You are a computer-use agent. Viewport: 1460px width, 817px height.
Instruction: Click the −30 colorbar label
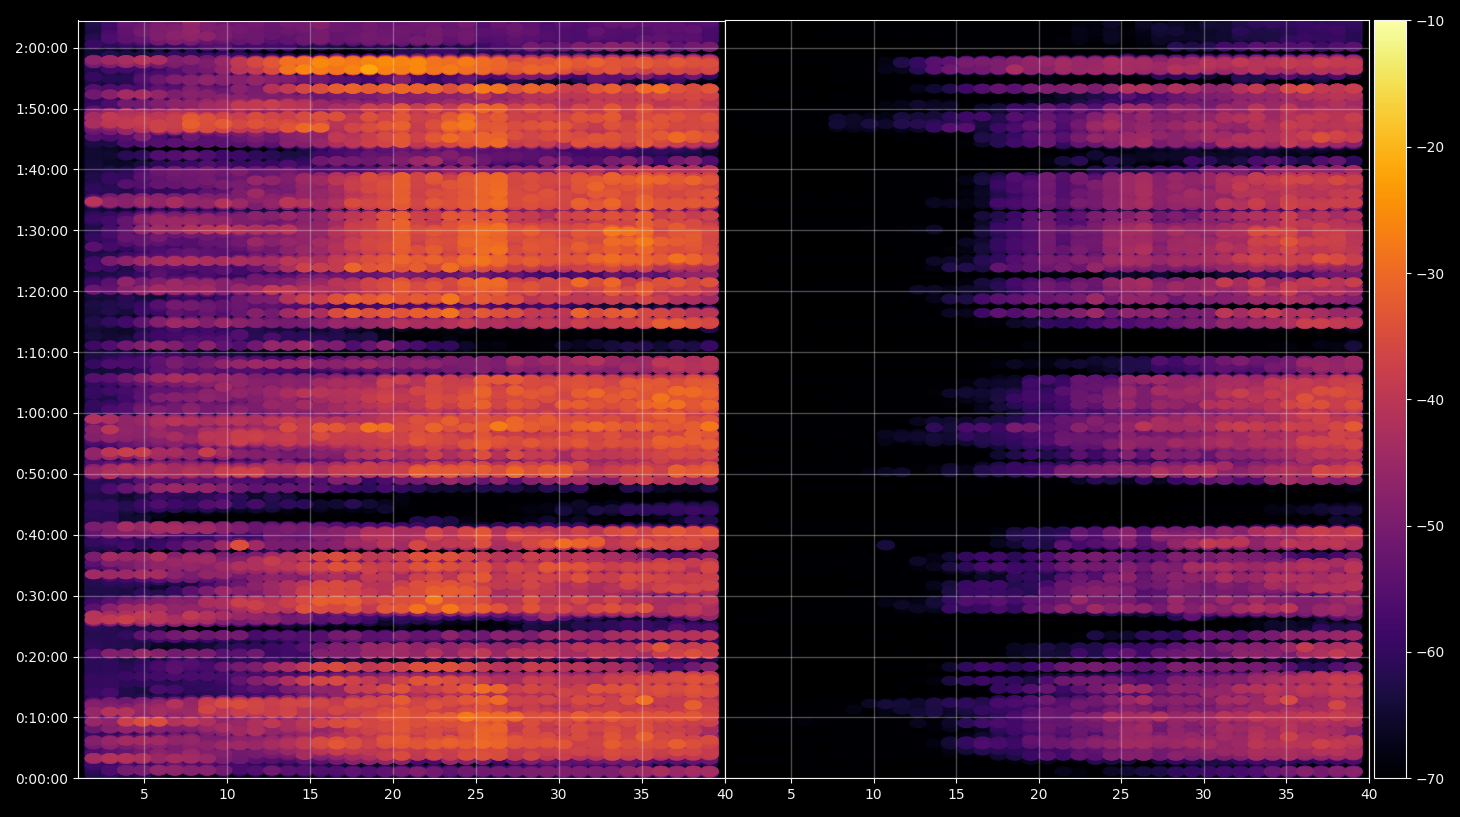(1431, 274)
